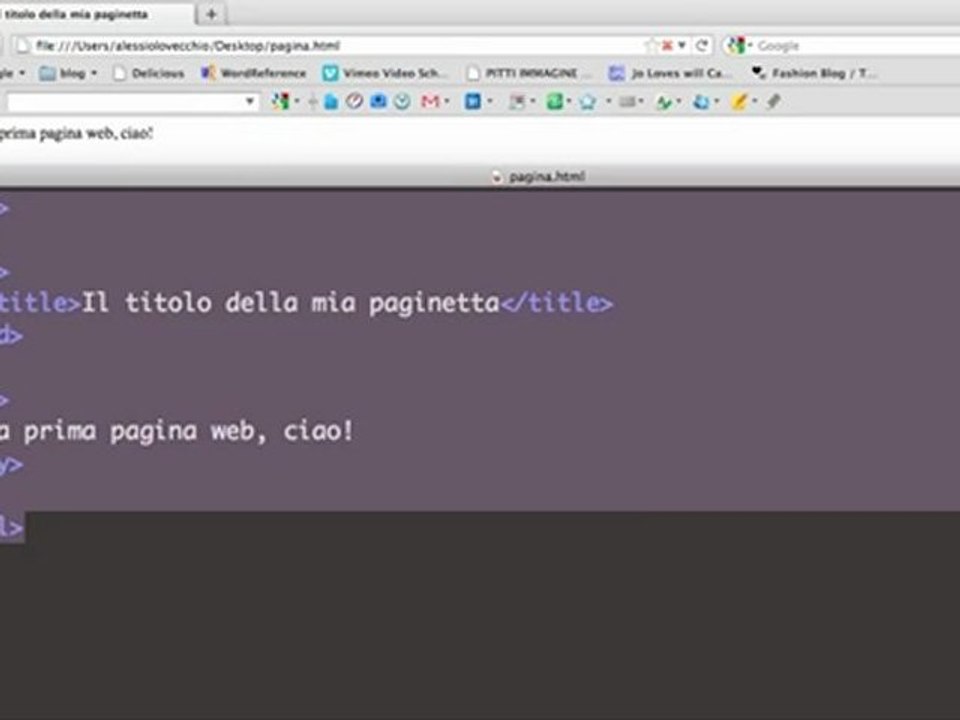Image resolution: width=960 pixels, height=720 pixels.
Task: Reload the page with the refresh button
Action: pyautogui.click(x=702, y=45)
